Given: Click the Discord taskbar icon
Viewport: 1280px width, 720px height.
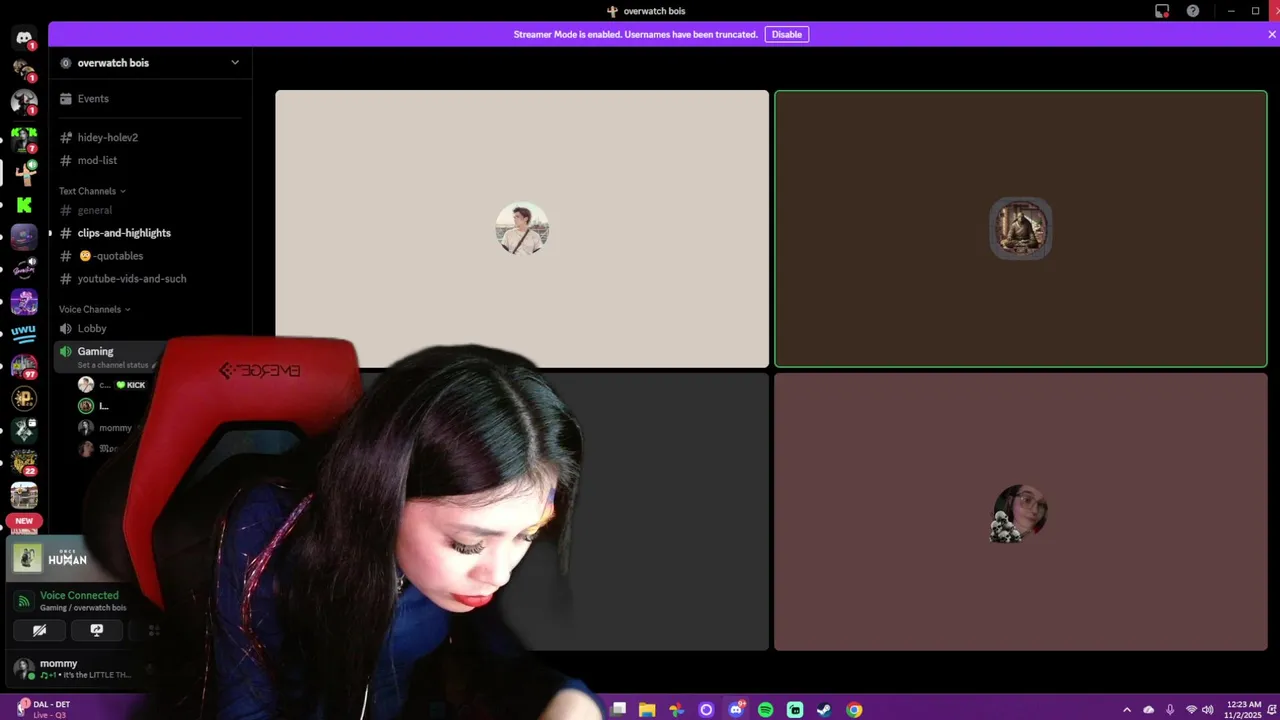Looking at the screenshot, I should coord(736,709).
